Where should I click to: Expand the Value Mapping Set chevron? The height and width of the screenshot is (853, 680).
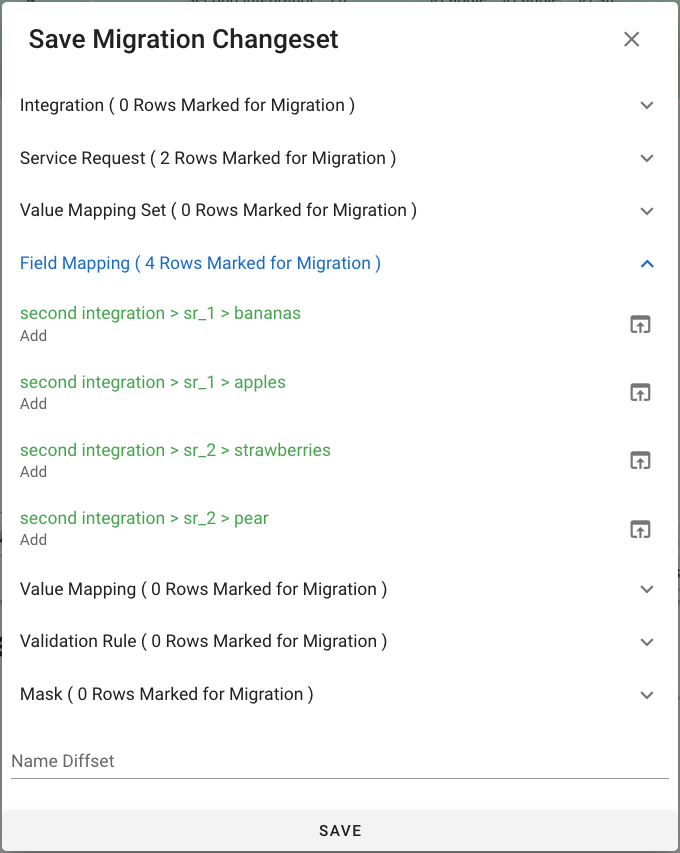coord(647,211)
